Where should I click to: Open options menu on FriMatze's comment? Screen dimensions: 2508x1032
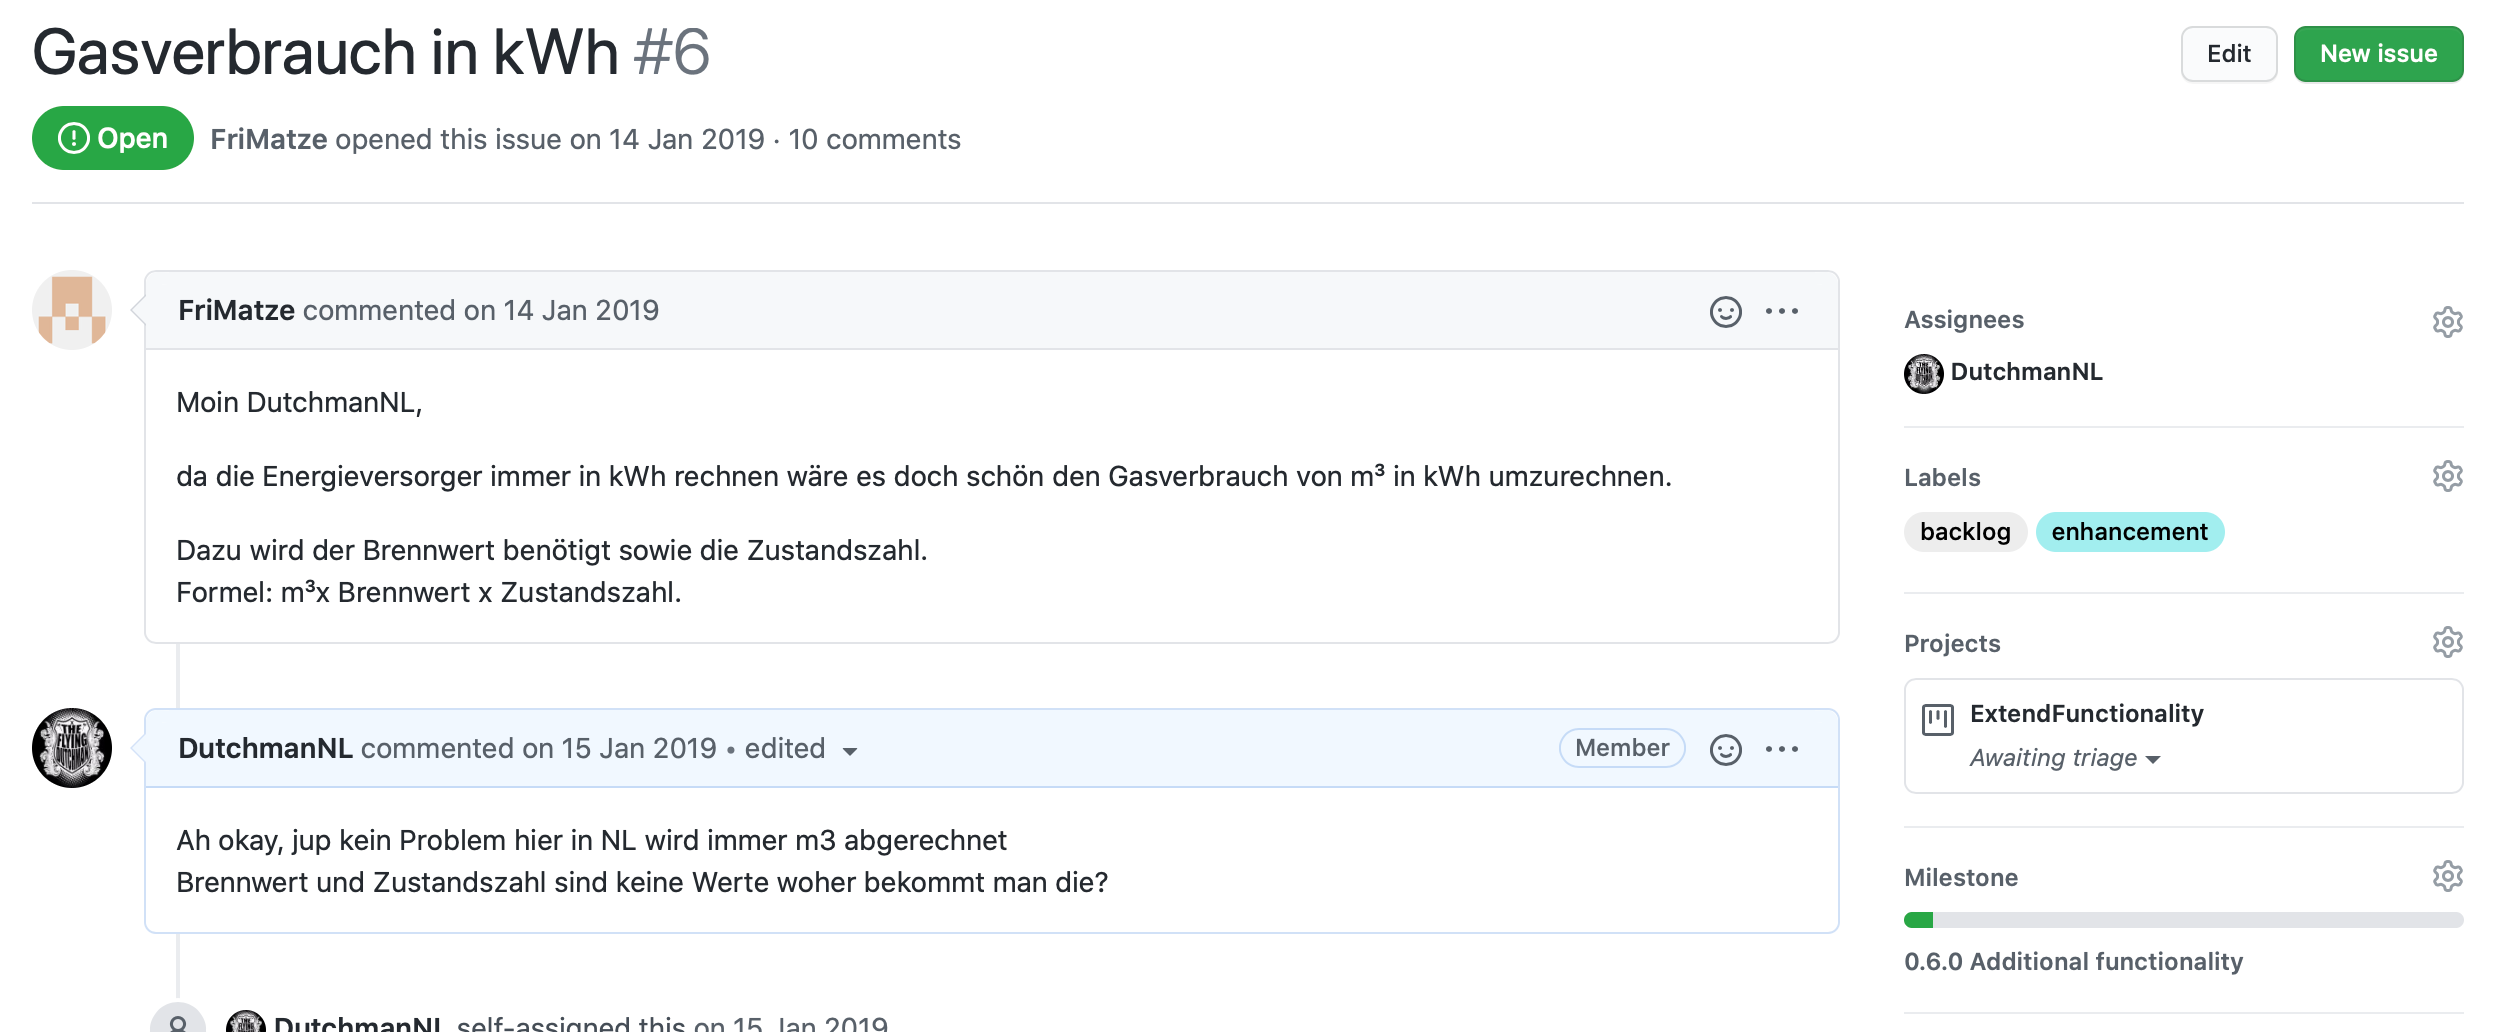point(1781,312)
